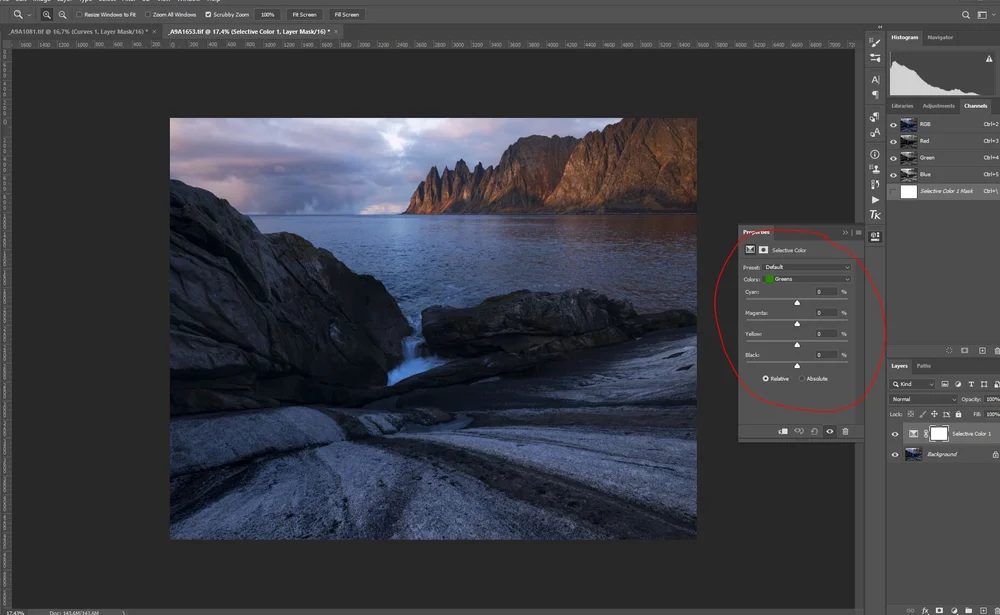This screenshot has height=615, width=1000.
Task: Clip adjustment to layer icon in Properties
Action: (x=783, y=431)
